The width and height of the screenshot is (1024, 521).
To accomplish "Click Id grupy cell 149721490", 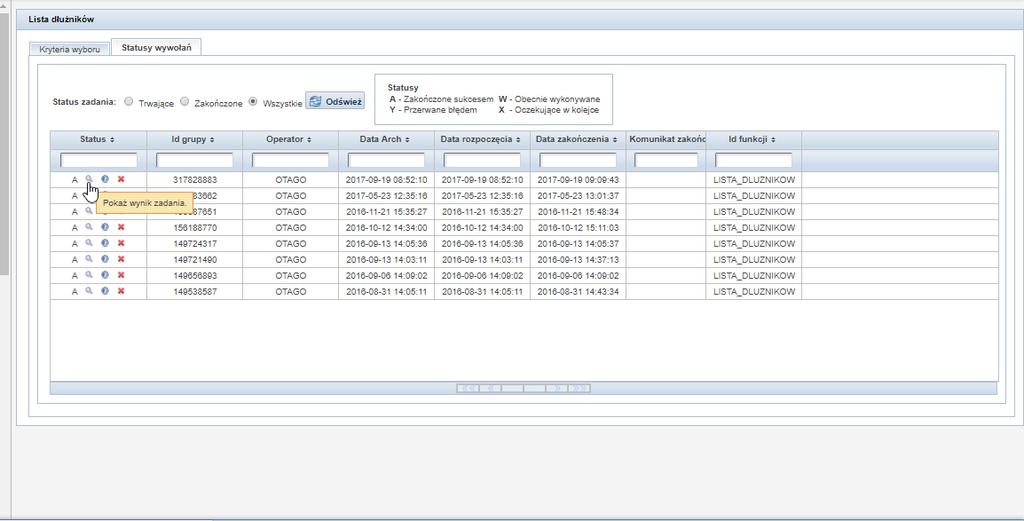I will coord(195,260).
